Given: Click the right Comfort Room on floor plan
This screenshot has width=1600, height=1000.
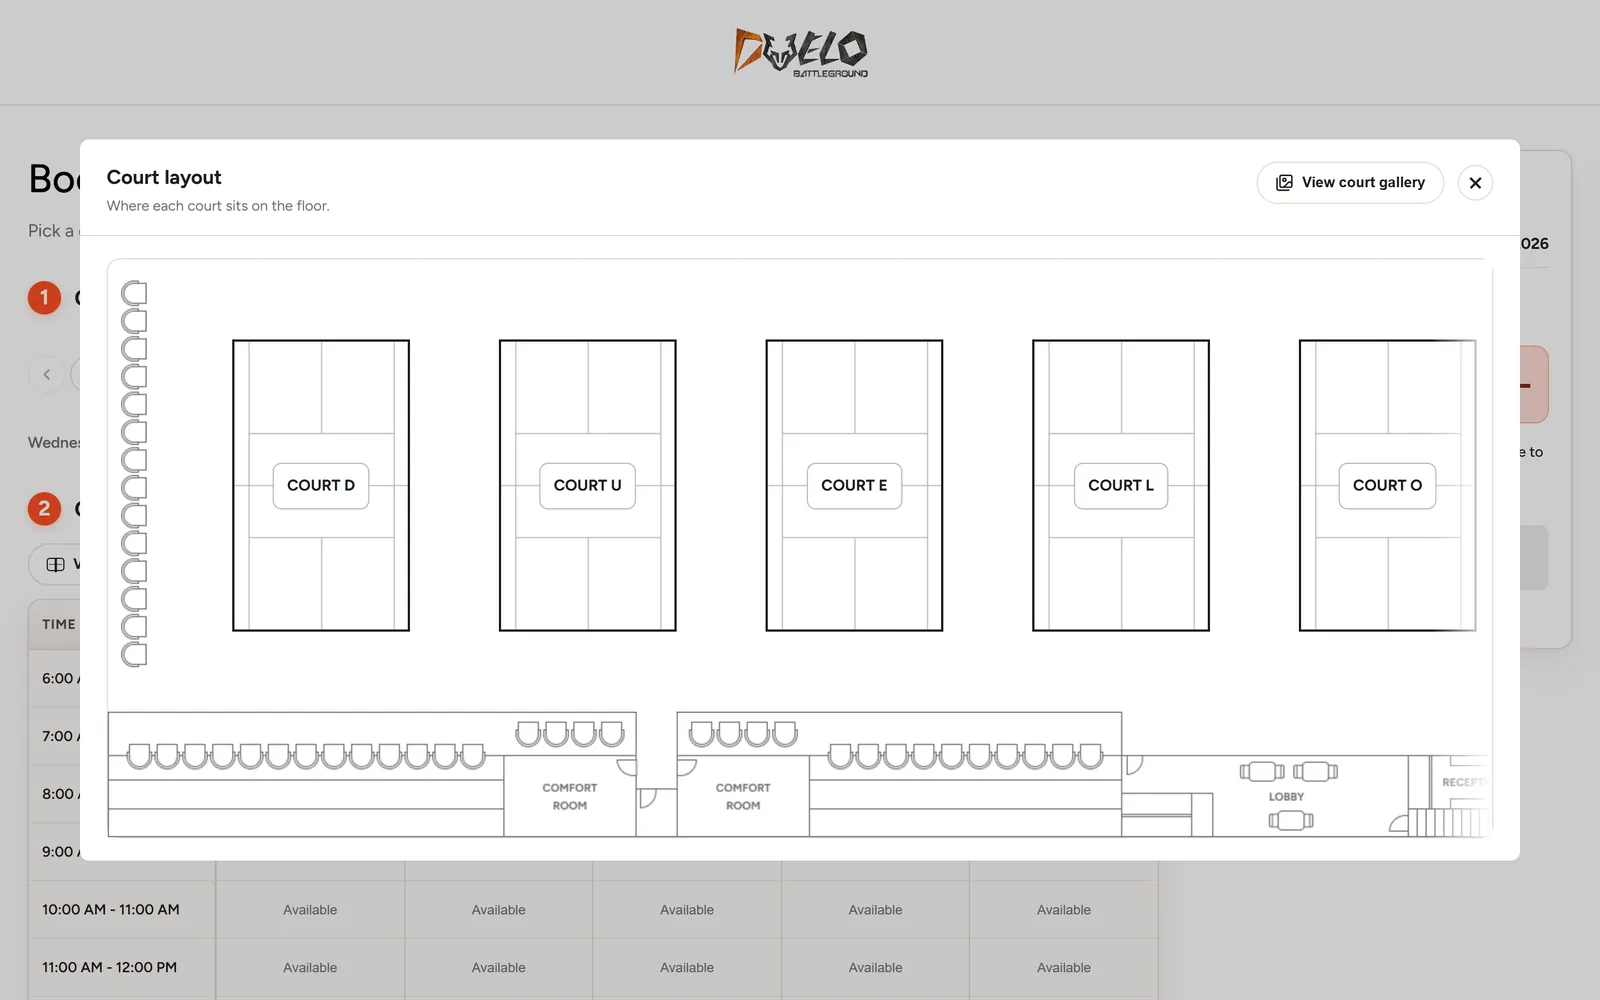Looking at the screenshot, I should (743, 796).
